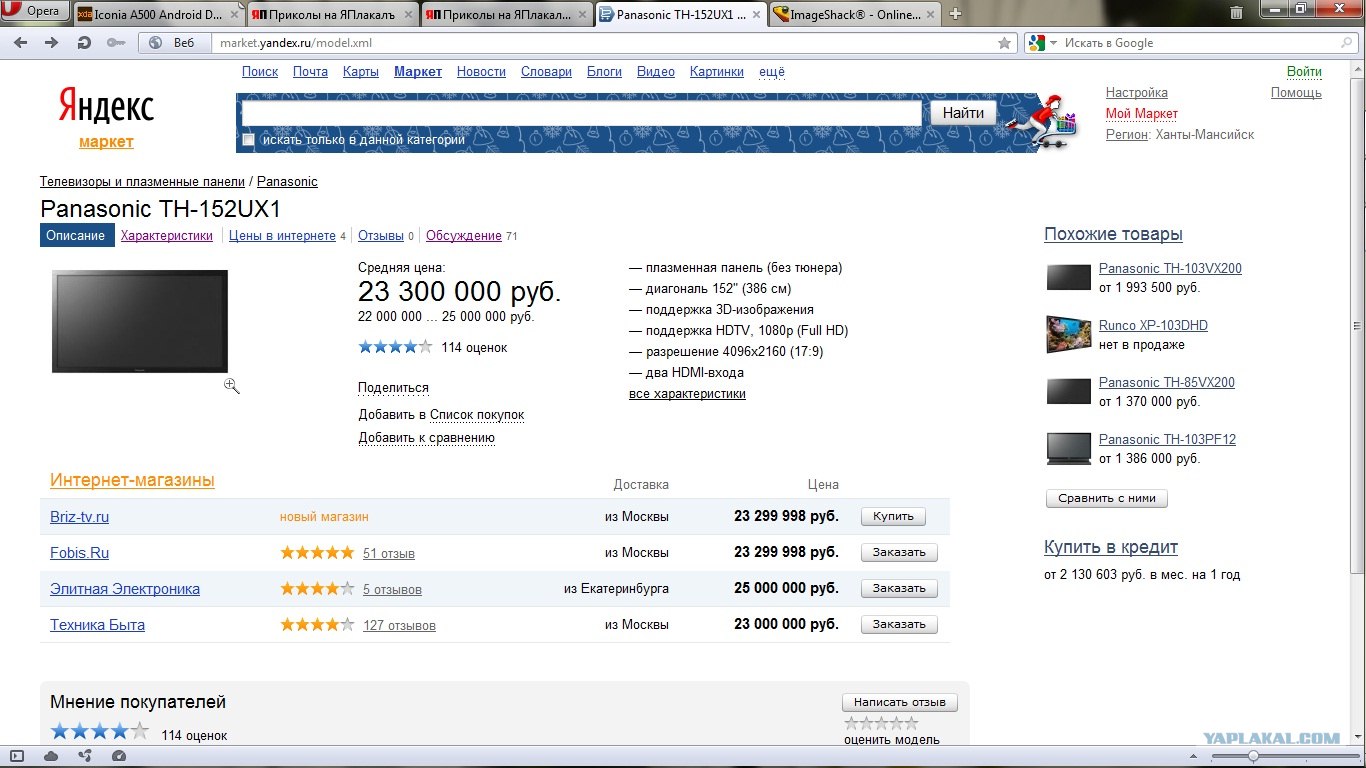Close the Panasonic TH-152UX1 tab
This screenshot has height=768, width=1366.
(756, 14)
